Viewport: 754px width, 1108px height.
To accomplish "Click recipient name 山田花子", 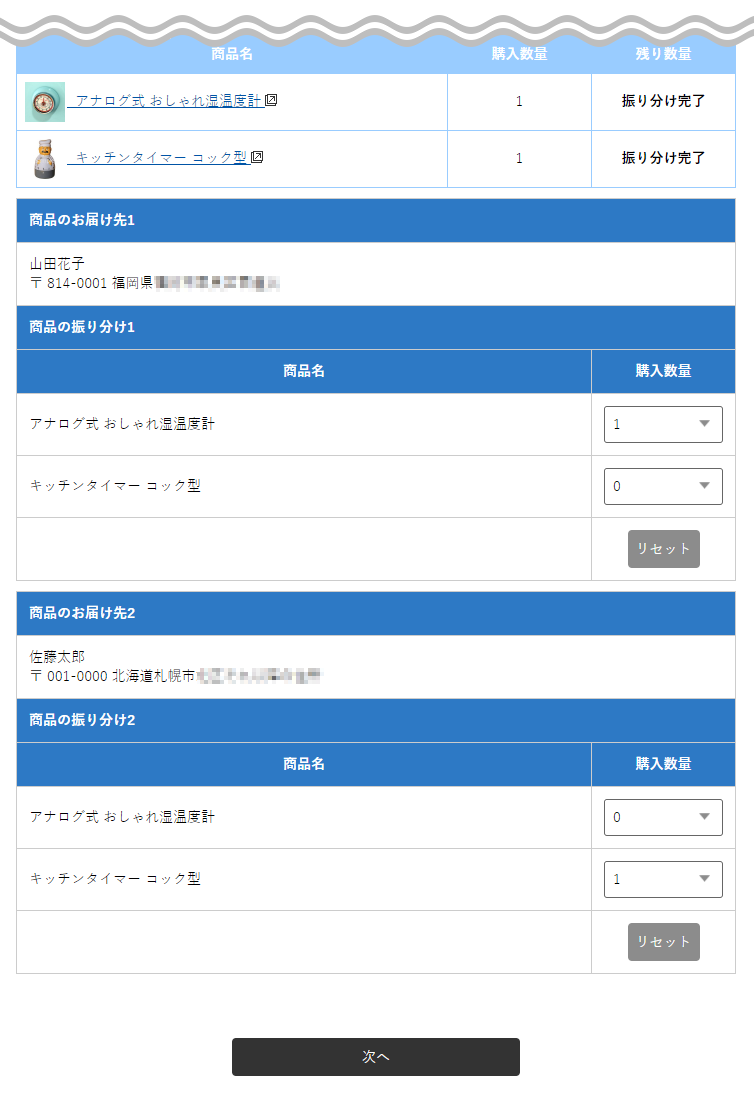I will [x=58, y=264].
